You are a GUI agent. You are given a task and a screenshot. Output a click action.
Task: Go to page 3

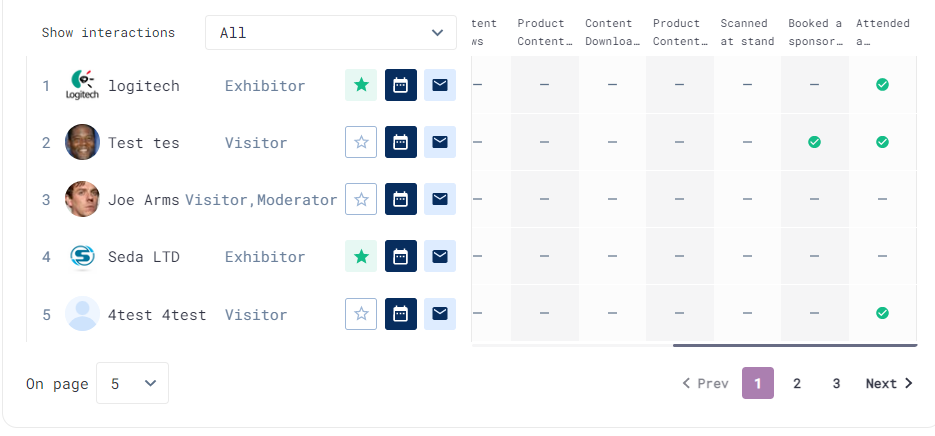coord(836,384)
